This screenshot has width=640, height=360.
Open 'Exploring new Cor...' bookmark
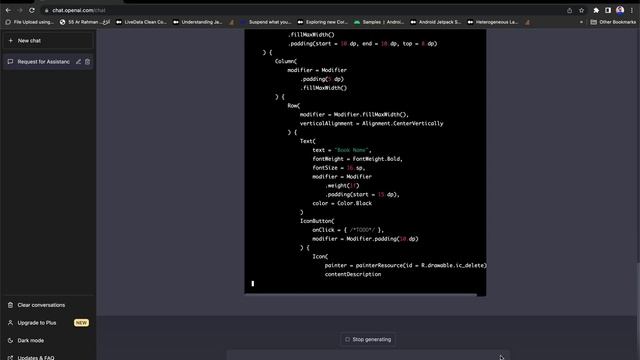[x=322, y=22]
